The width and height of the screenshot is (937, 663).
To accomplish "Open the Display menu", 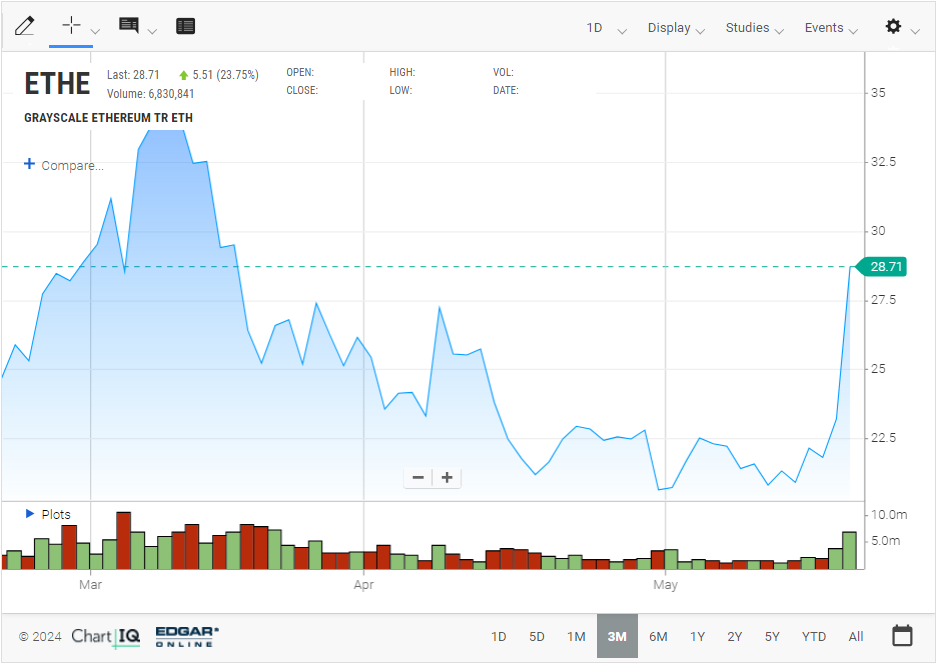I will click(x=676, y=28).
